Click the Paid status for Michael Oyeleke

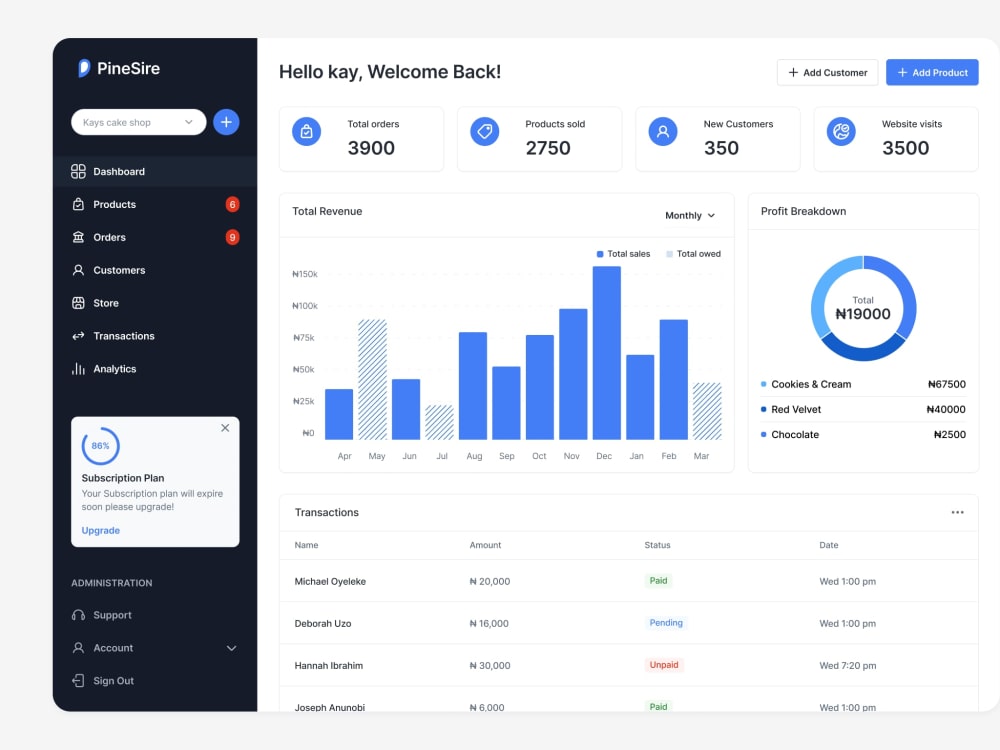[658, 580]
